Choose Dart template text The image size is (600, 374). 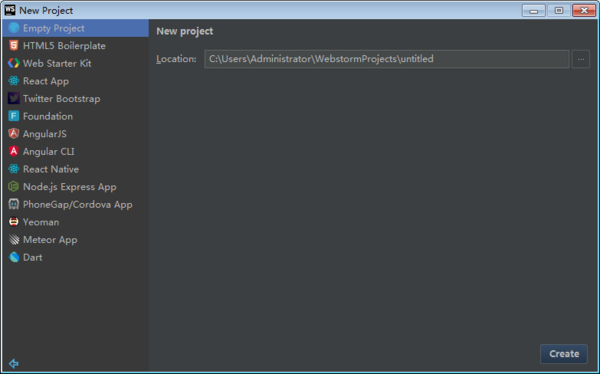[x=33, y=257]
